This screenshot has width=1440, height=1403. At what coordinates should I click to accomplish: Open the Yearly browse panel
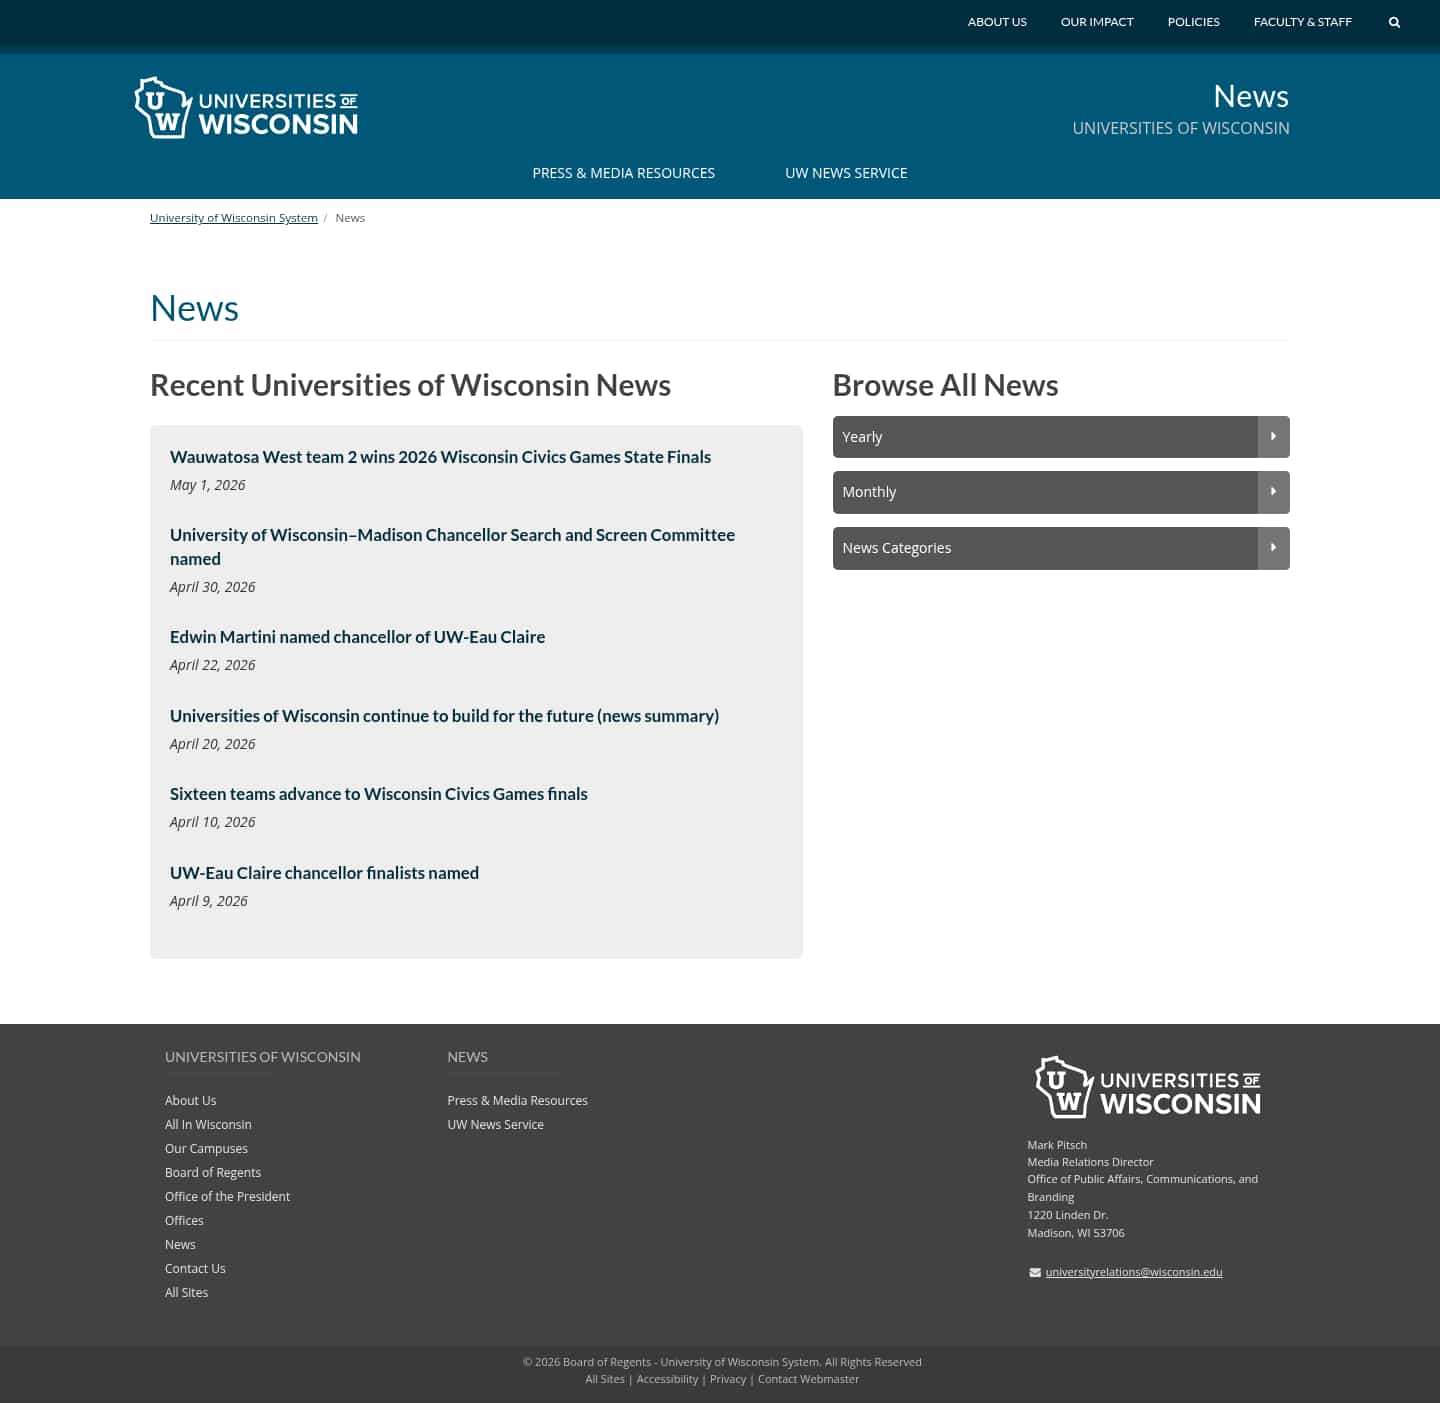click(x=1061, y=437)
